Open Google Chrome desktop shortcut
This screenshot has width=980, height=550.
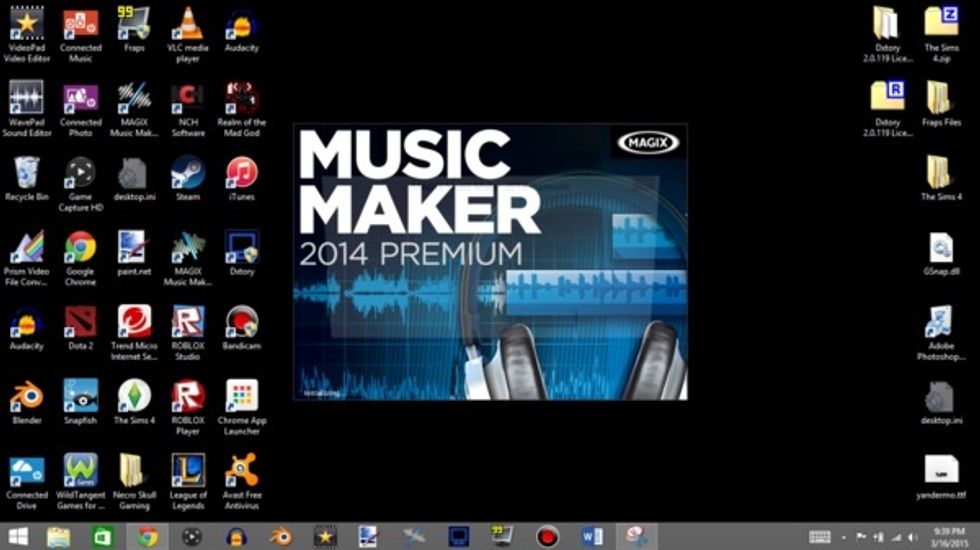(81, 258)
